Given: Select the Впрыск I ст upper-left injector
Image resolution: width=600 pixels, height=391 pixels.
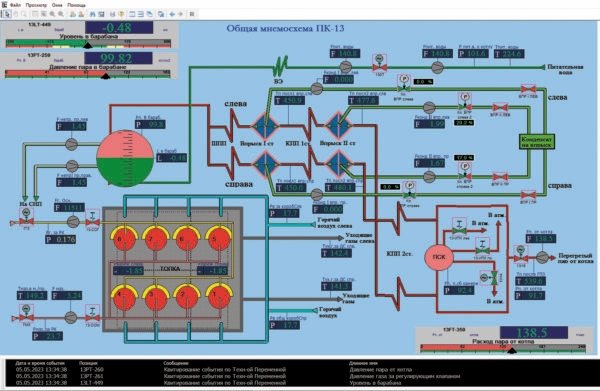Looking at the screenshot, I should coord(265,125).
